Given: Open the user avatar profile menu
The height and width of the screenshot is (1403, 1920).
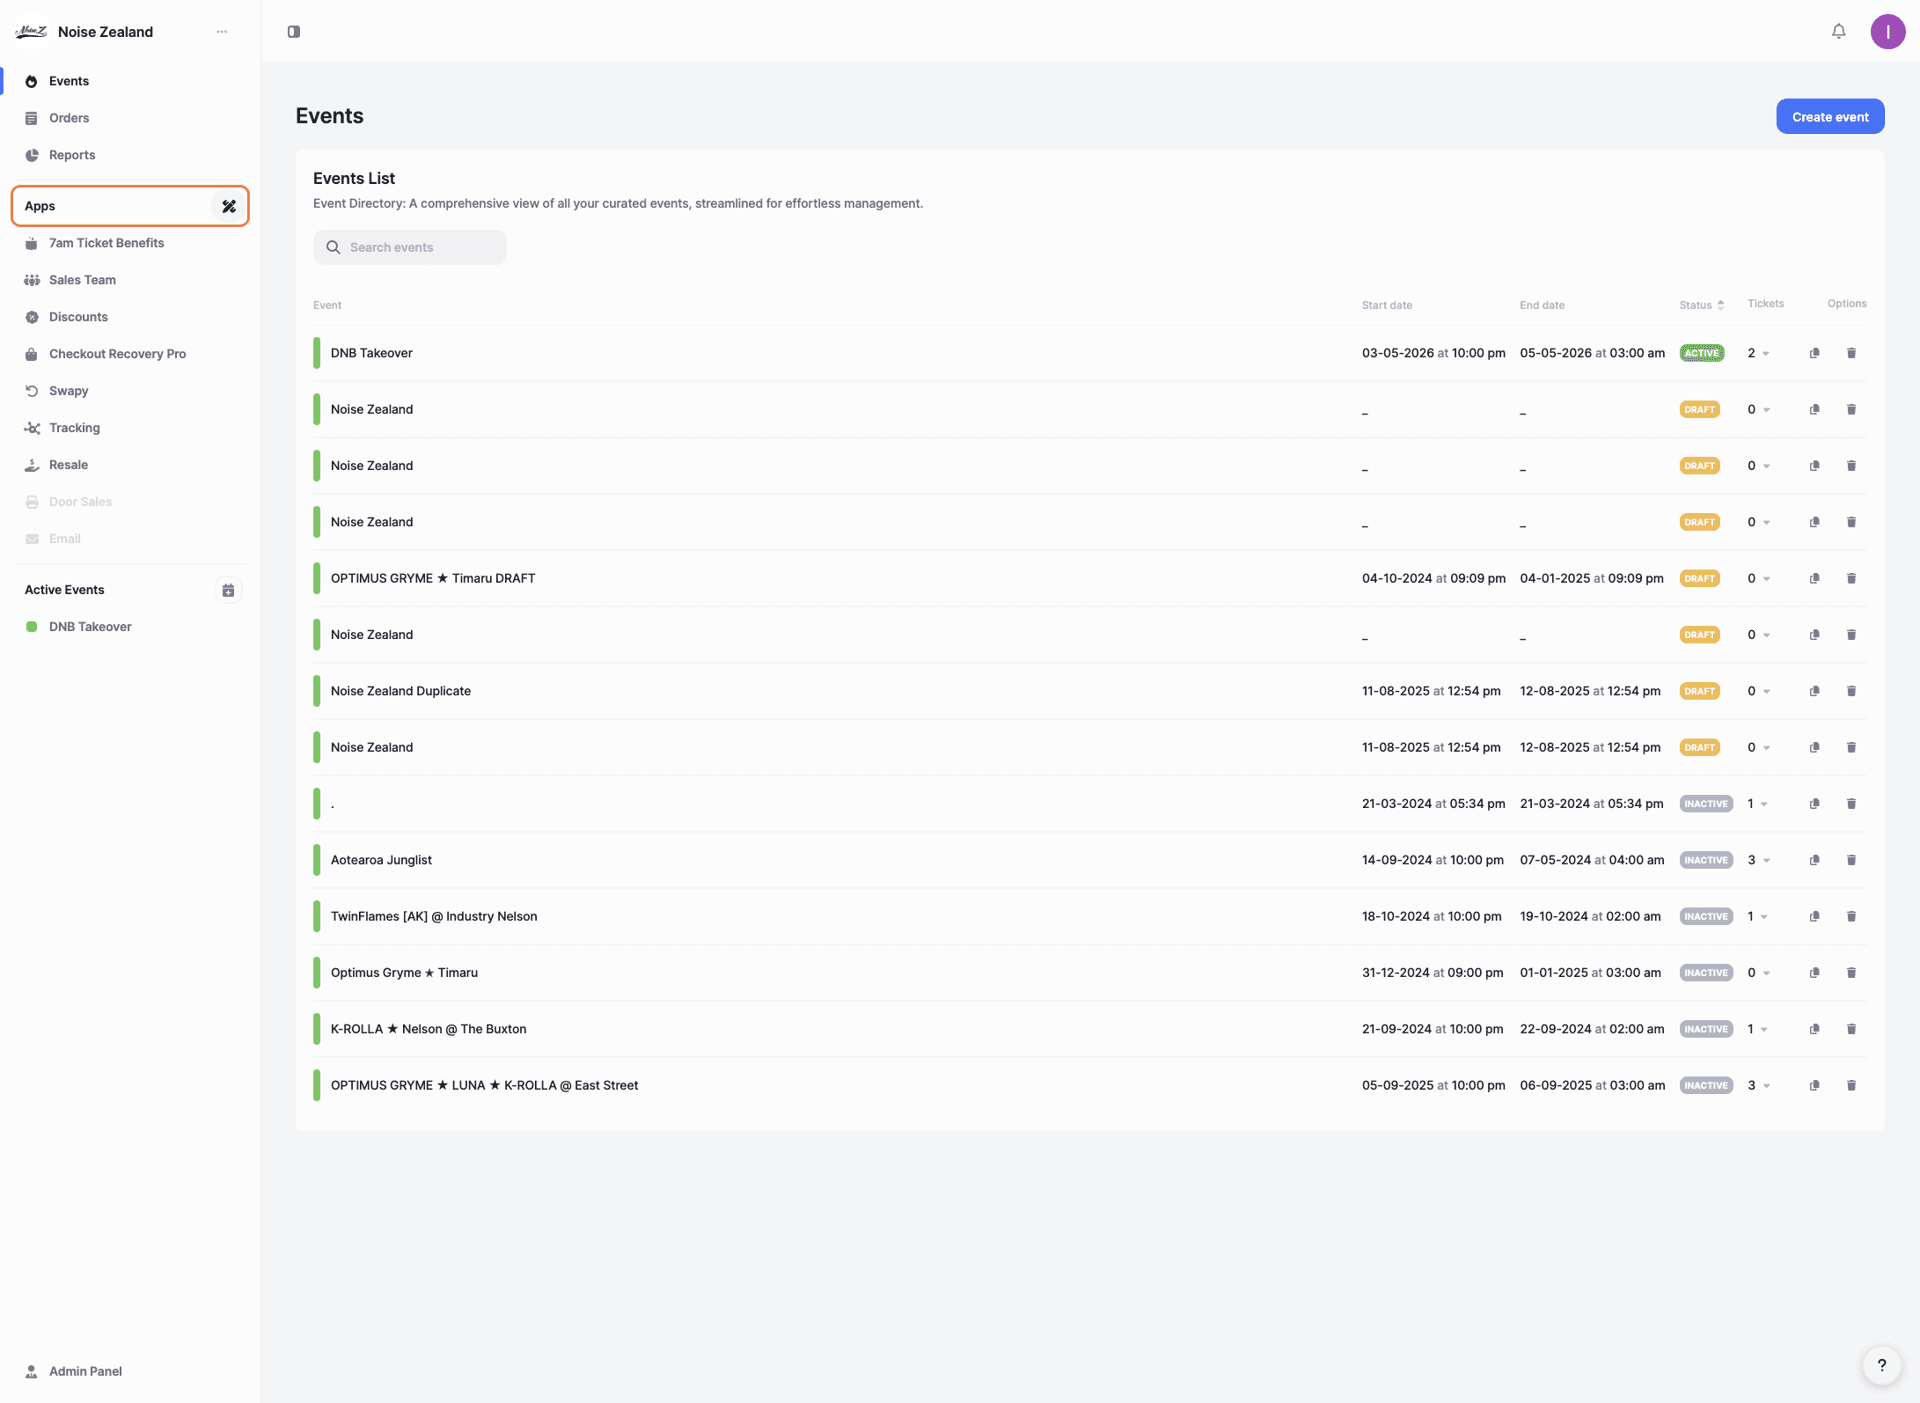Looking at the screenshot, I should tap(1887, 31).
